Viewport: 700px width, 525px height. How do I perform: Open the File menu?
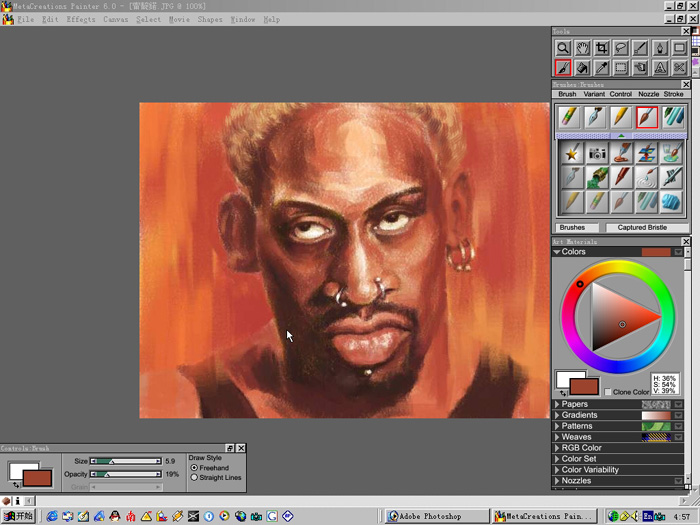coord(25,20)
